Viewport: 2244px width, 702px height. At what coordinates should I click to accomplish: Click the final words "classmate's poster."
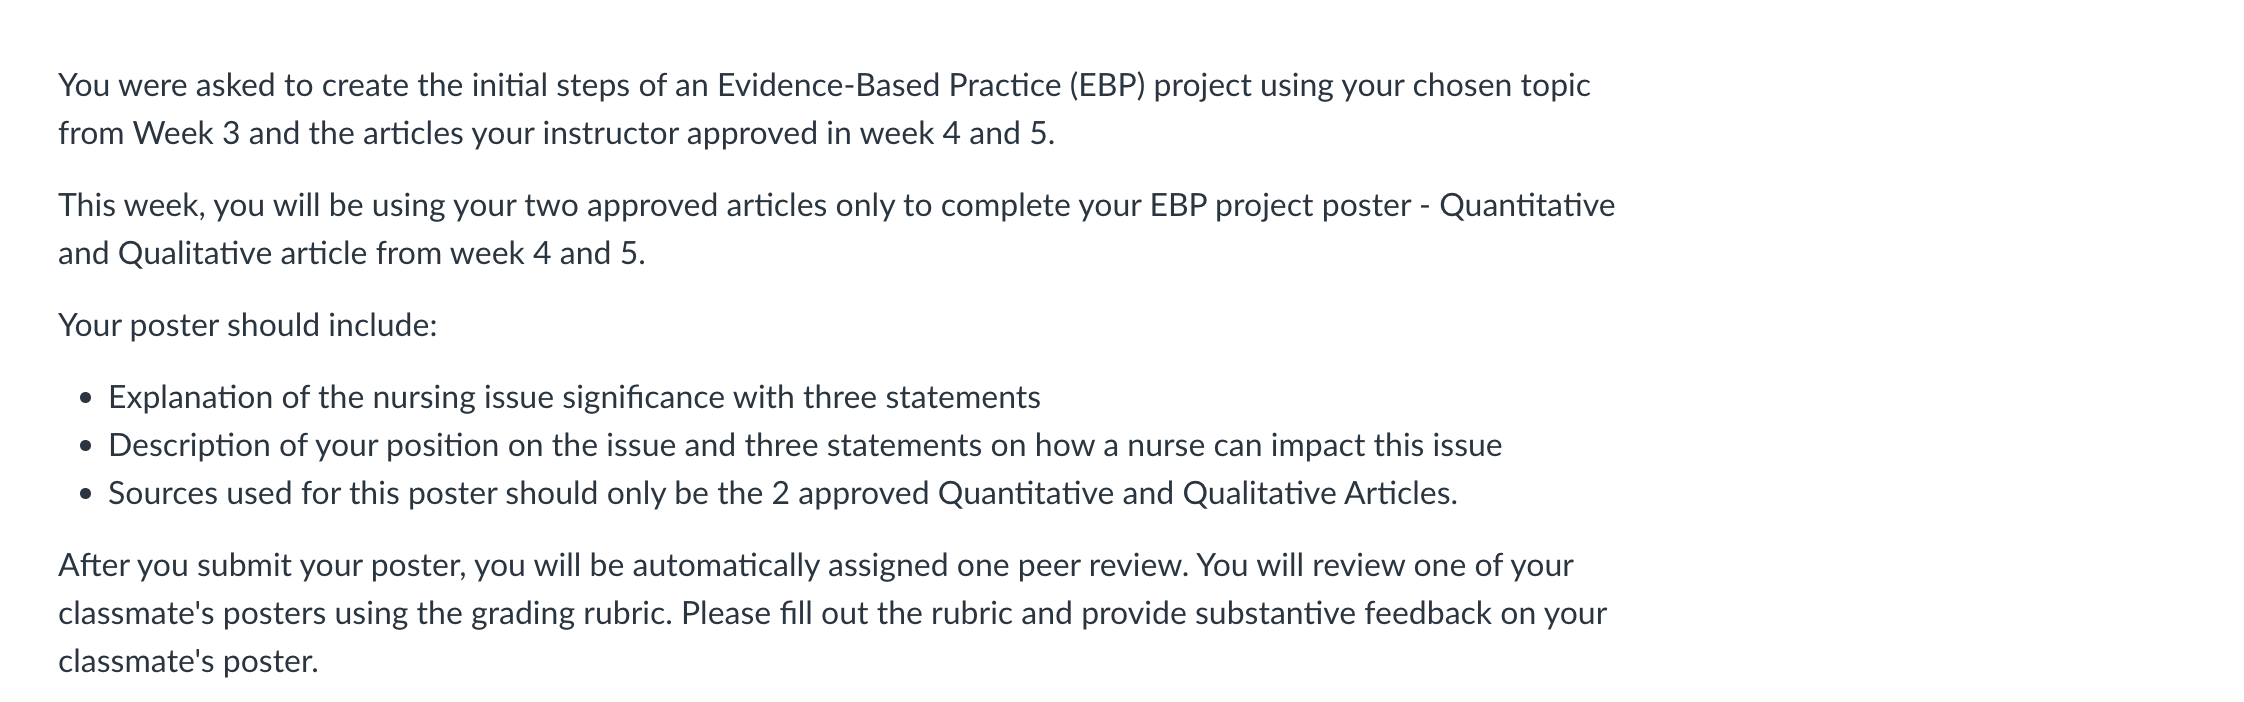tap(188, 662)
